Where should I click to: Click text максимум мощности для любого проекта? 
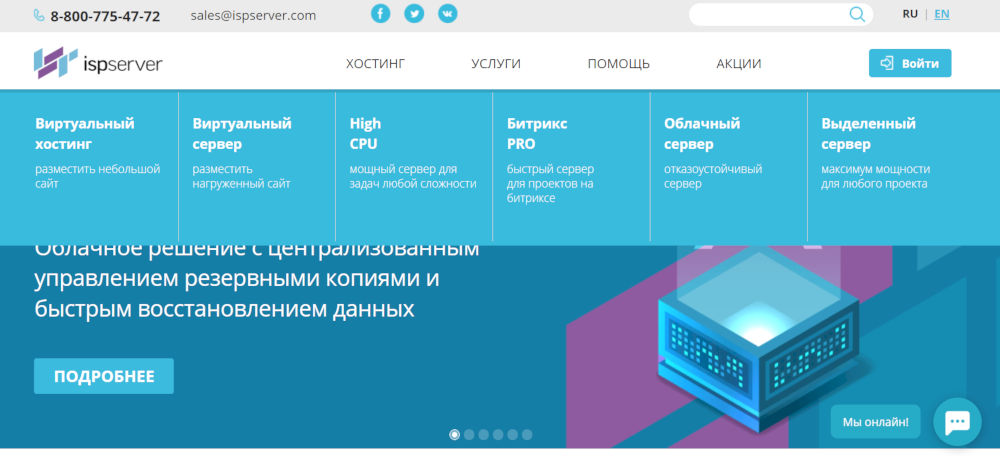point(876,177)
